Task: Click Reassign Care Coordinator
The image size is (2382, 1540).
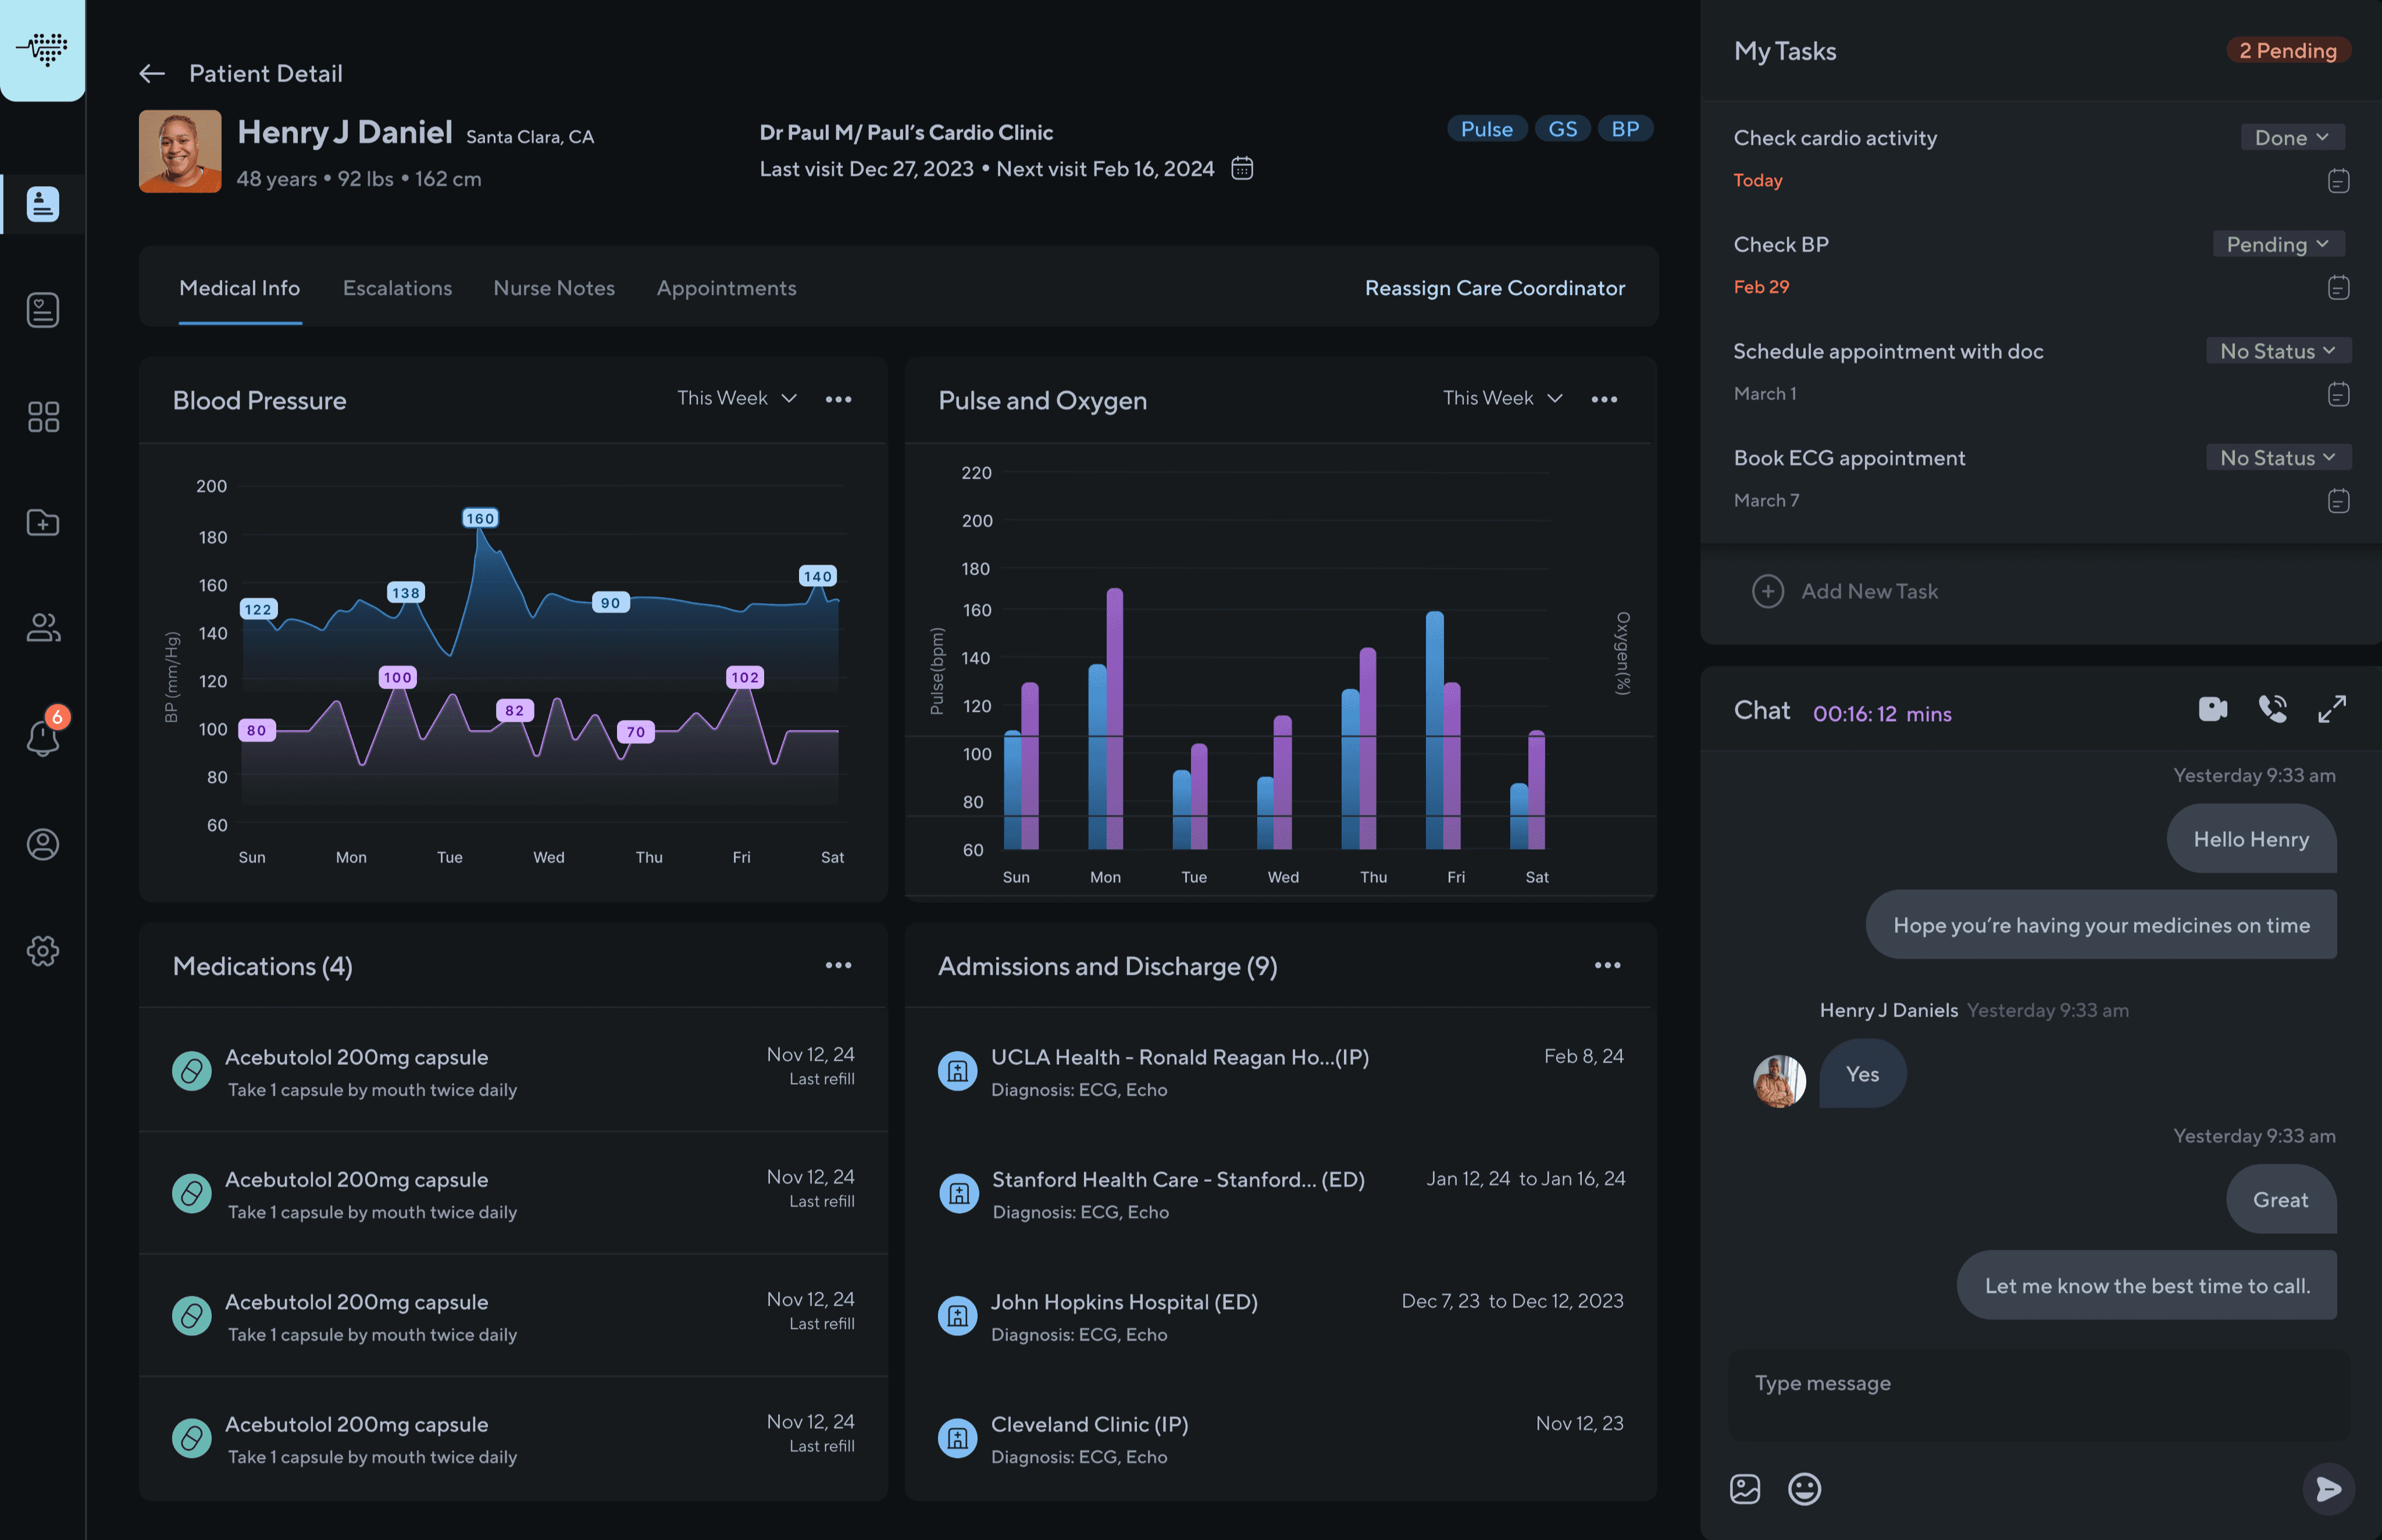Action: click(1494, 288)
